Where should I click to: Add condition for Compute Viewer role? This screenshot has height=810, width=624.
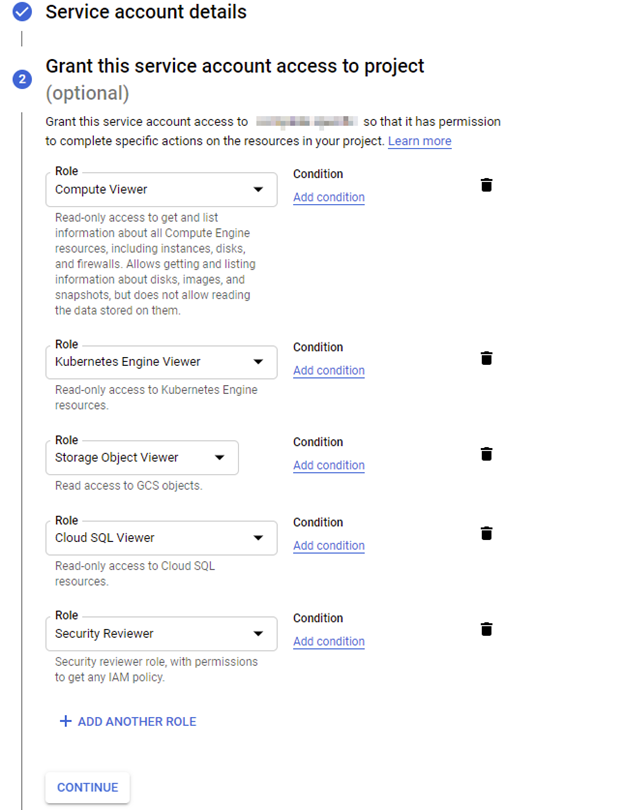(x=329, y=197)
